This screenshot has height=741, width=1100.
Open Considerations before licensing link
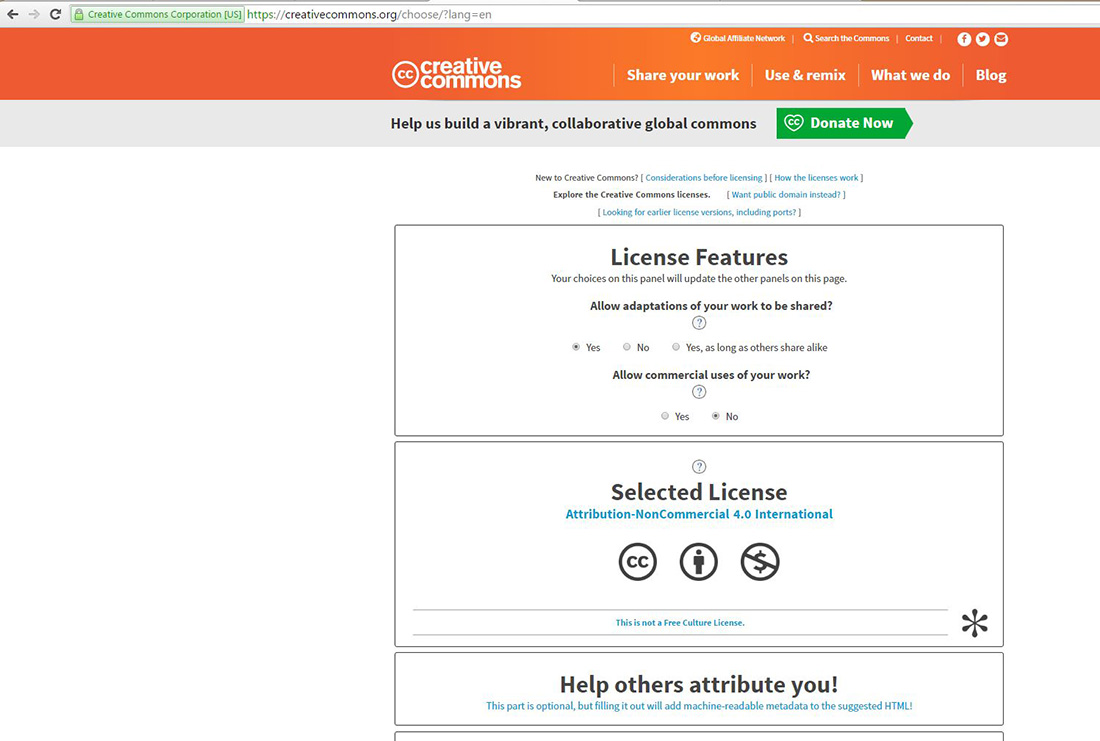(x=704, y=178)
